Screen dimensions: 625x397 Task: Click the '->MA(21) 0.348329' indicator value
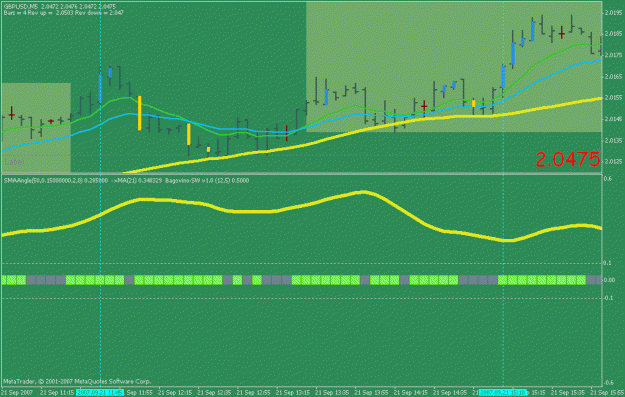click(x=136, y=181)
